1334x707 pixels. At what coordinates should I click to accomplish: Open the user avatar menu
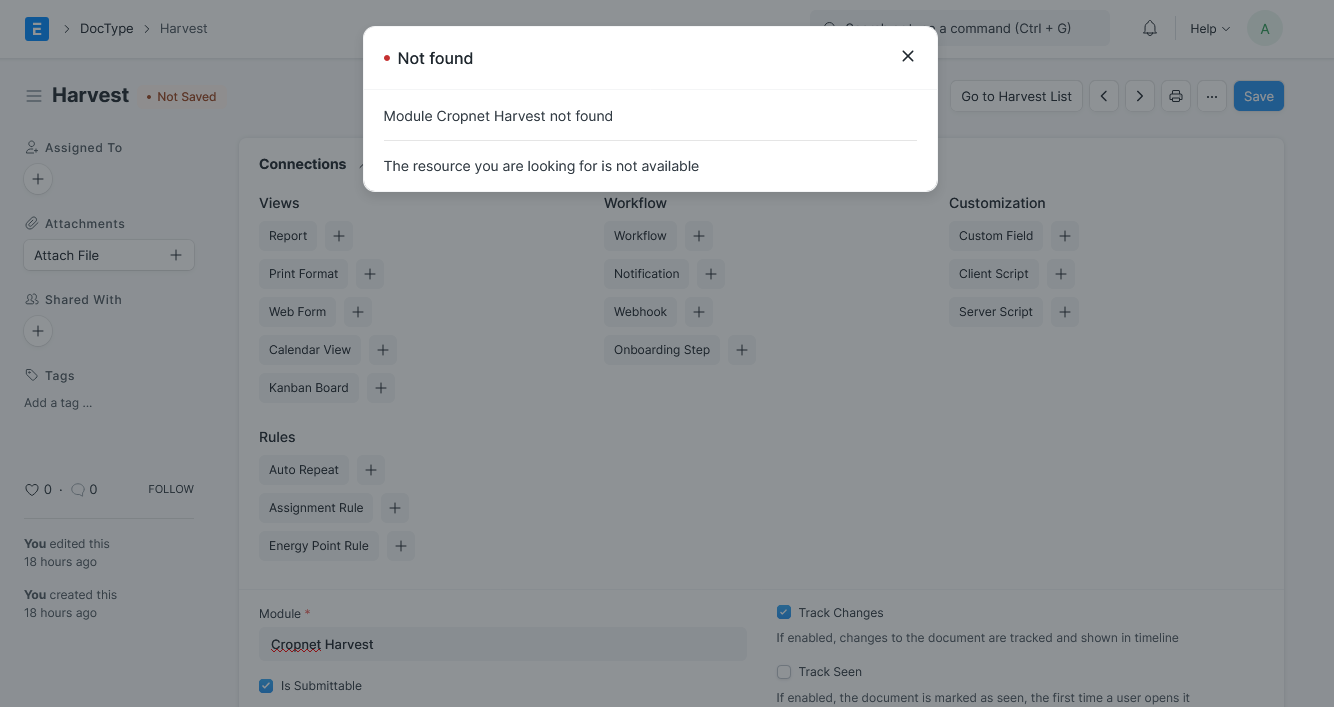pyautogui.click(x=1265, y=28)
